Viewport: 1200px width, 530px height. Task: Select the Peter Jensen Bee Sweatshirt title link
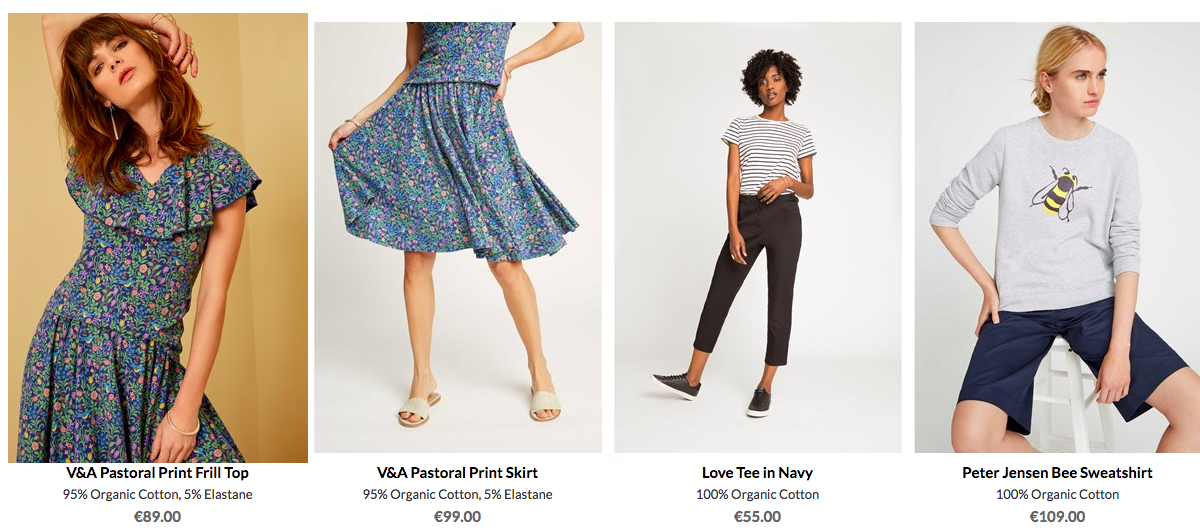(x=1057, y=473)
